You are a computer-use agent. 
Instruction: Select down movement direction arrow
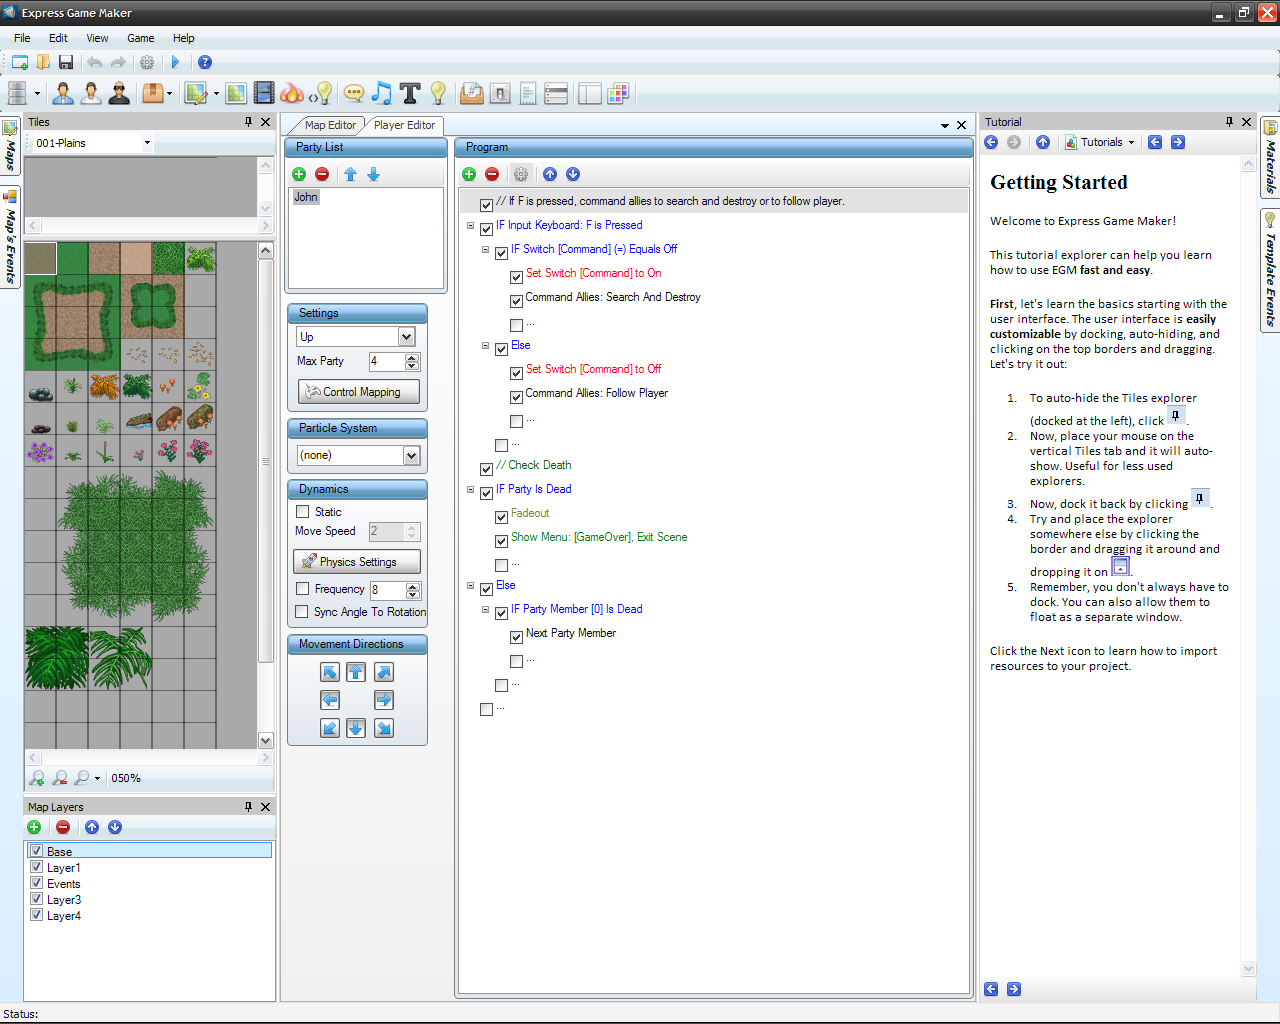(x=356, y=728)
